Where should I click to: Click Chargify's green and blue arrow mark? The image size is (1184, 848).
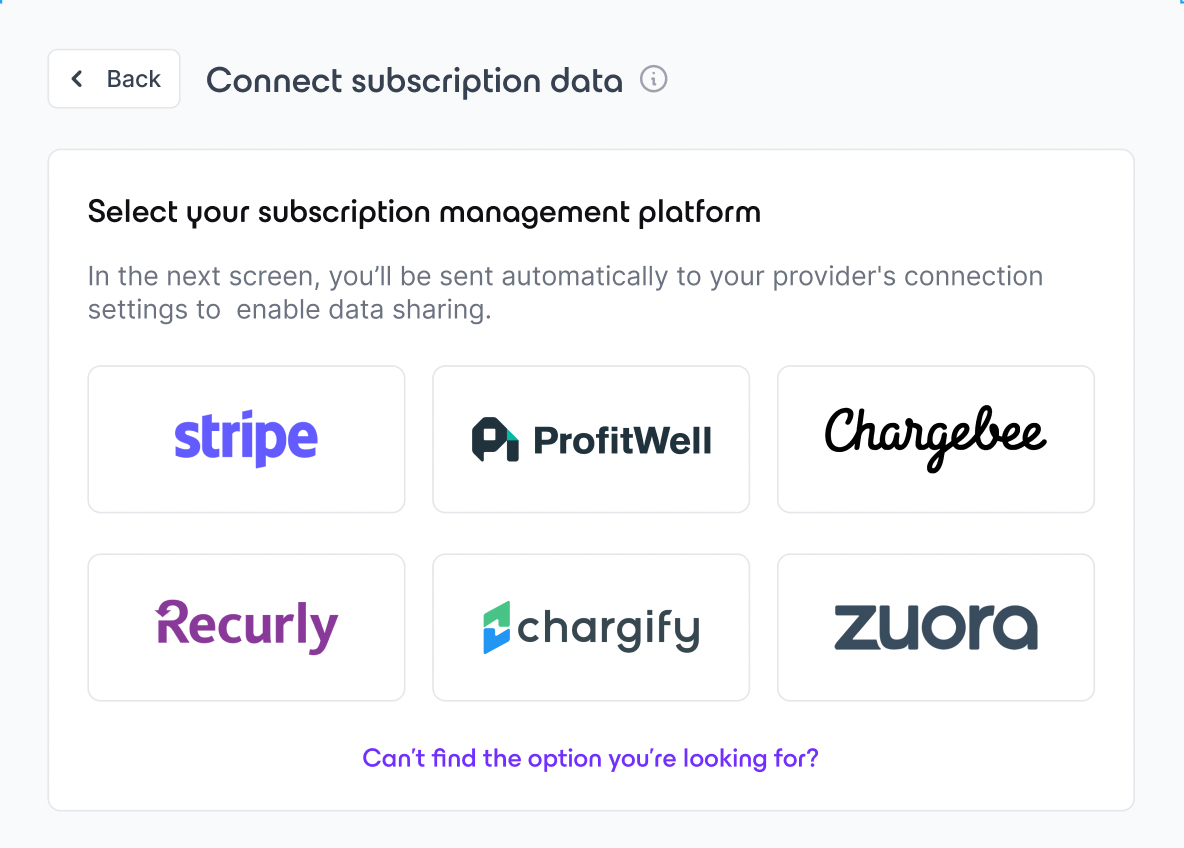click(497, 628)
